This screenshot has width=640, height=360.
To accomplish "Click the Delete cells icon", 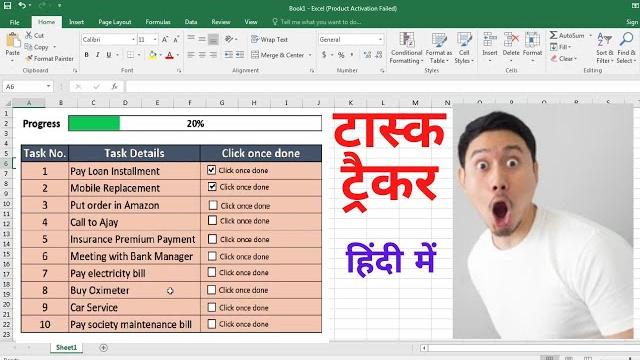I will pyautogui.click(x=511, y=41).
